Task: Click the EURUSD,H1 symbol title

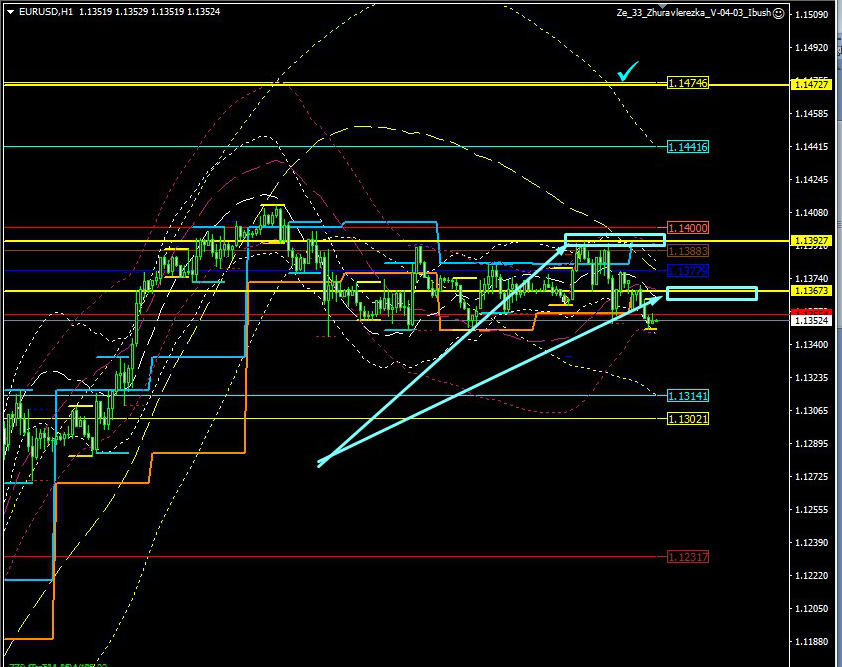Action: [46, 12]
